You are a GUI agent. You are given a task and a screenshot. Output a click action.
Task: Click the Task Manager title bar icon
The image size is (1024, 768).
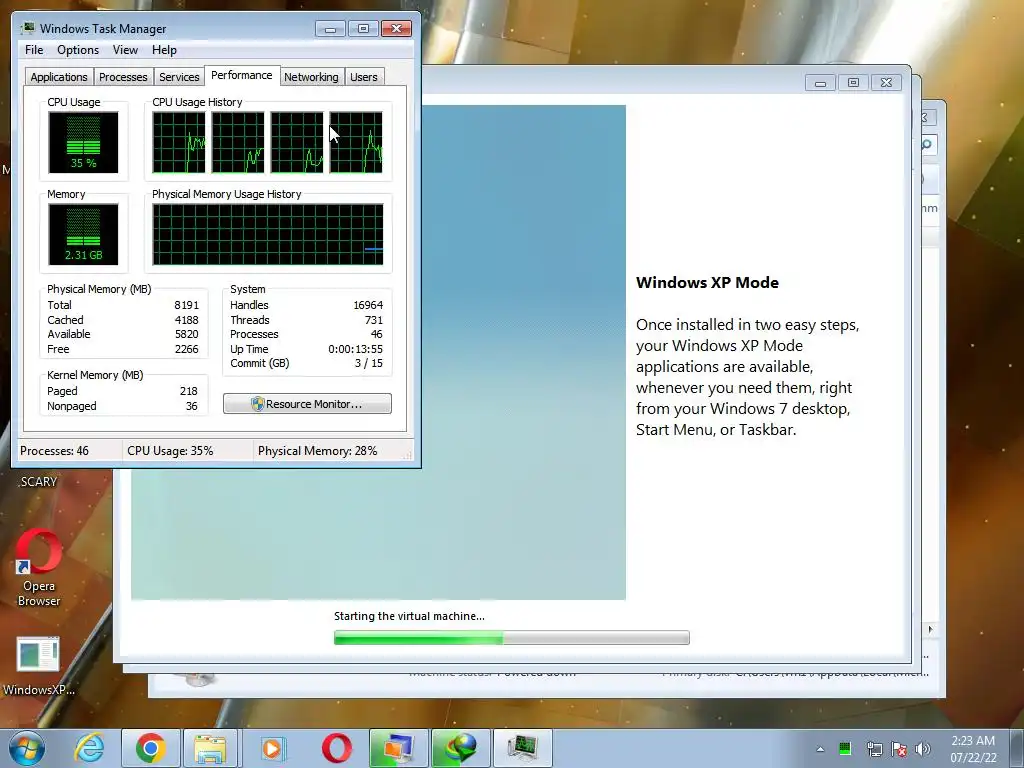click(x=27, y=28)
